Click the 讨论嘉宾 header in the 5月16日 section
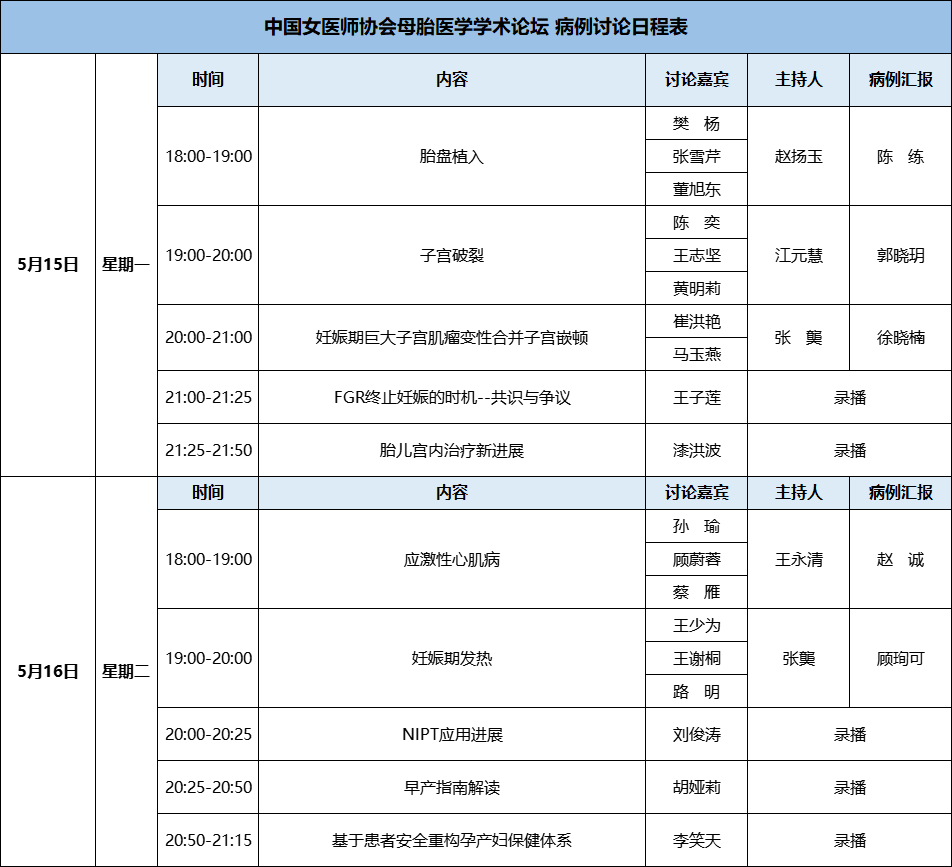Viewport: 952px width, 867px height. 696,492
